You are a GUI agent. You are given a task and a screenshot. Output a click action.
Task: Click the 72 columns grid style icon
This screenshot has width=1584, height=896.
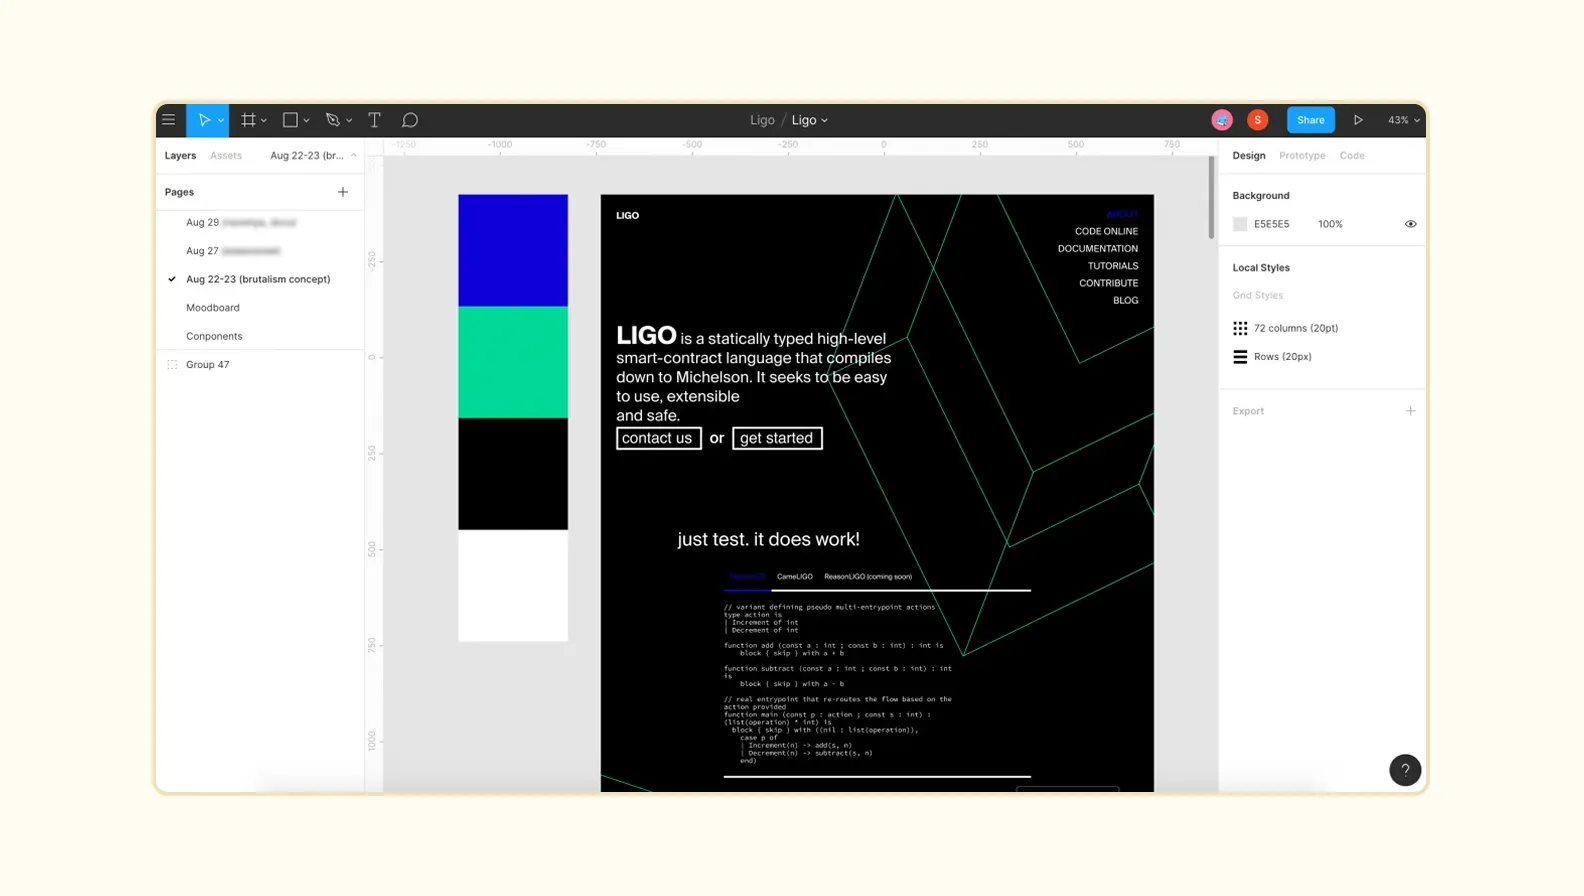tap(1240, 328)
